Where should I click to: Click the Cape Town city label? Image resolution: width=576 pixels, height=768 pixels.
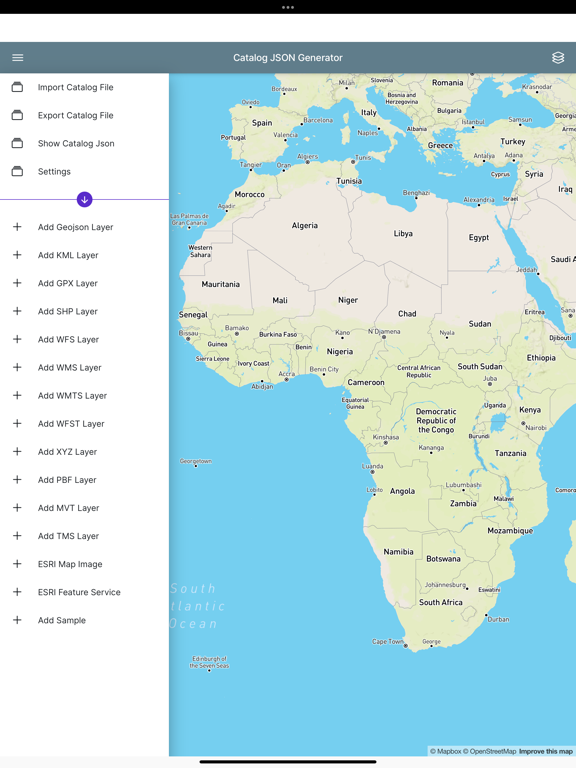click(x=388, y=642)
